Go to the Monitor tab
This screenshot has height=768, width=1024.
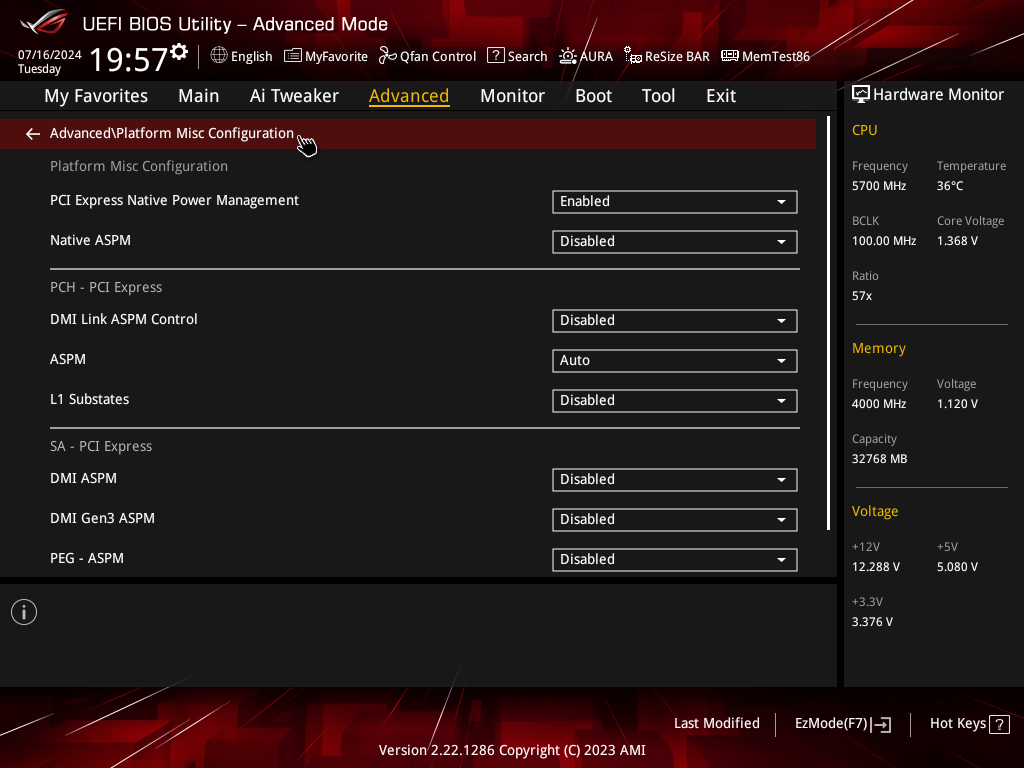pos(512,96)
